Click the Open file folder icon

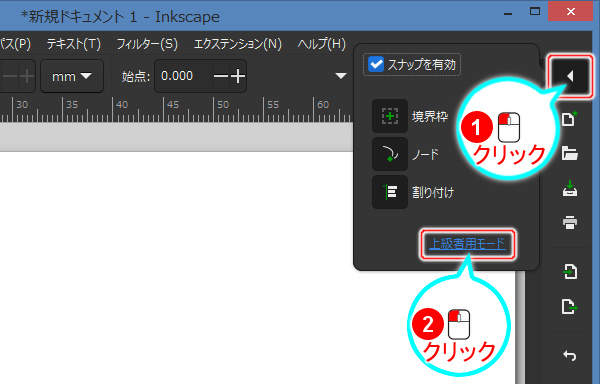(570, 153)
